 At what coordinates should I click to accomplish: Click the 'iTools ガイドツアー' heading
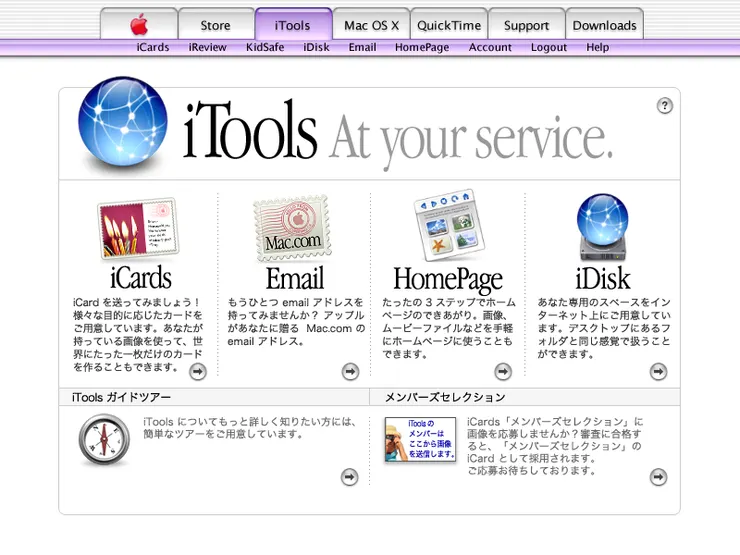pyautogui.click(x=121, y=397)
